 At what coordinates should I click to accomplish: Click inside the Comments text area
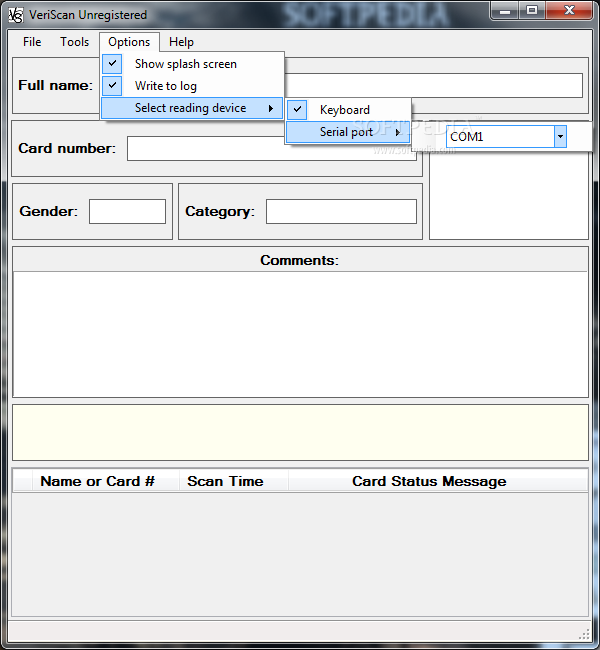[x=300, y=334]
